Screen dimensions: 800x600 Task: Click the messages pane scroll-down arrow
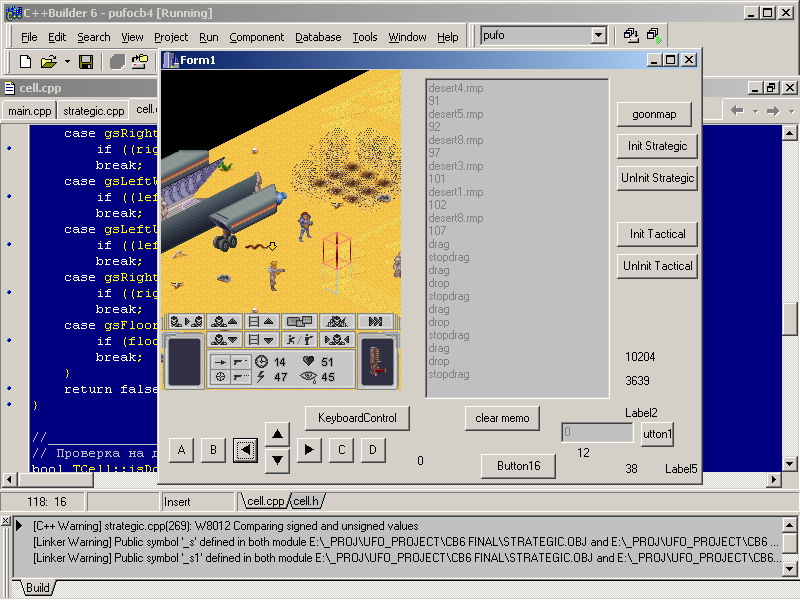[789, 568]
